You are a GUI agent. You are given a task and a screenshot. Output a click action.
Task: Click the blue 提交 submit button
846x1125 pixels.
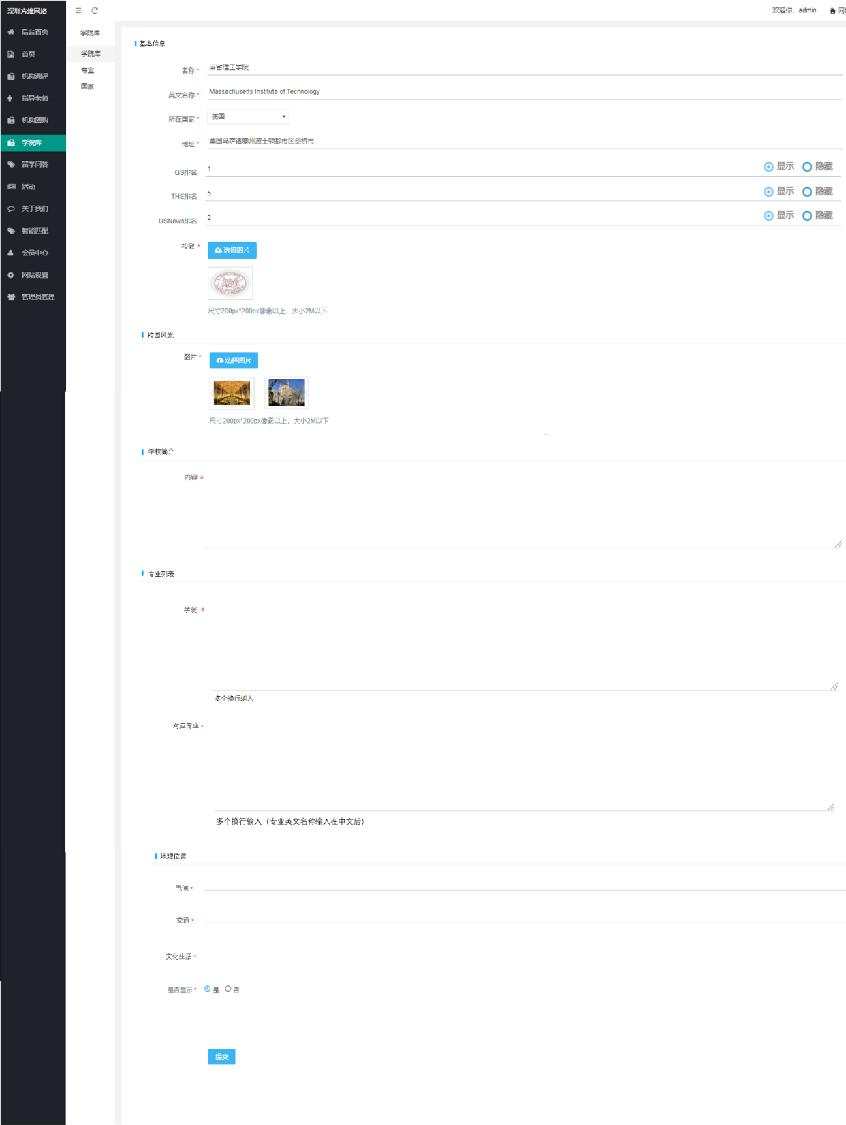click(x=222, y=1057)
